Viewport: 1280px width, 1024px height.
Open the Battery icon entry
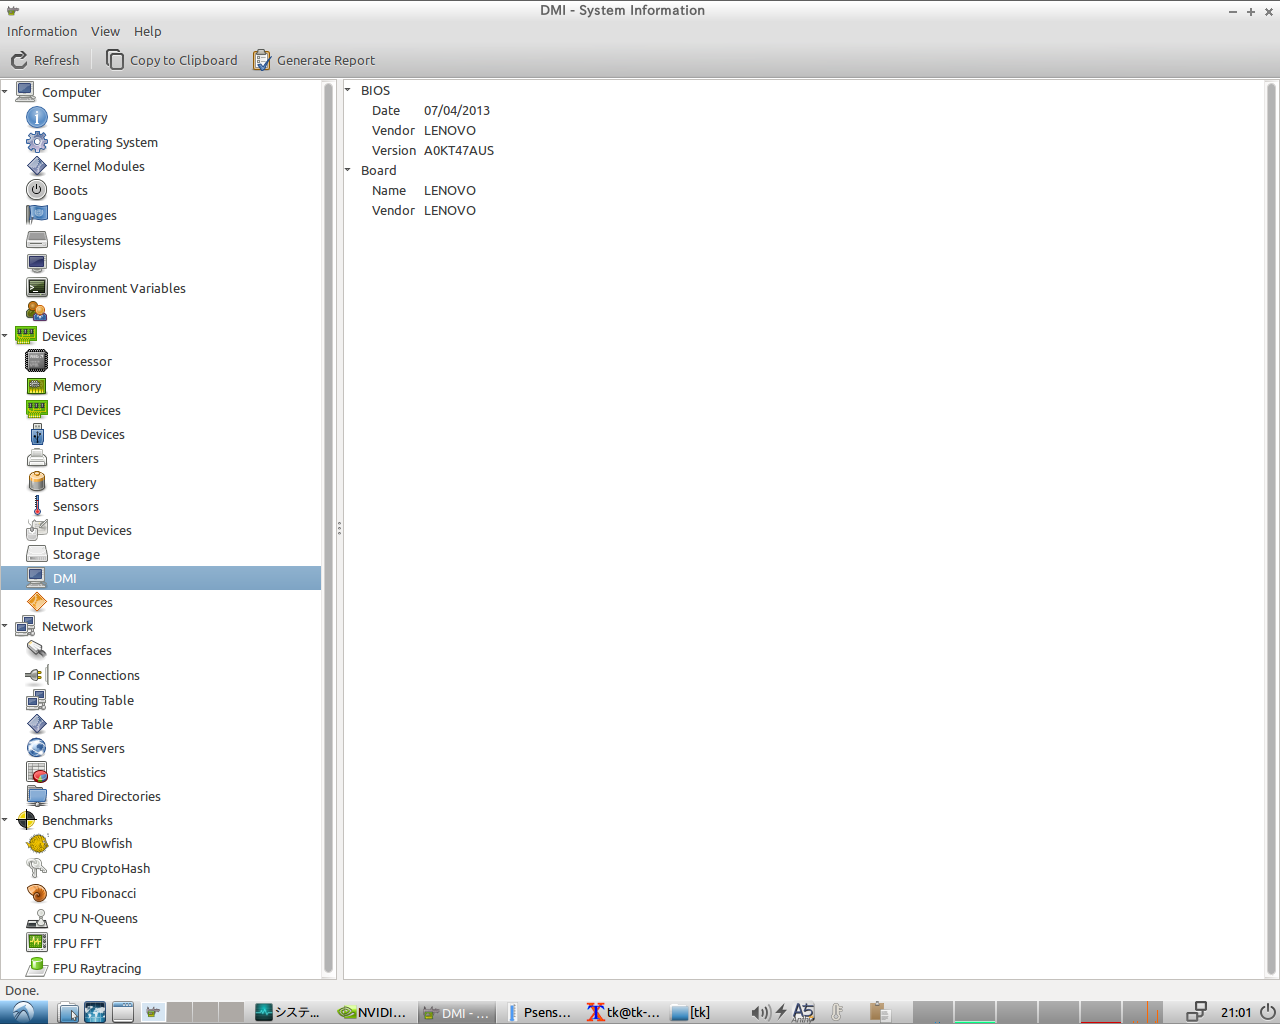[37, 482]
